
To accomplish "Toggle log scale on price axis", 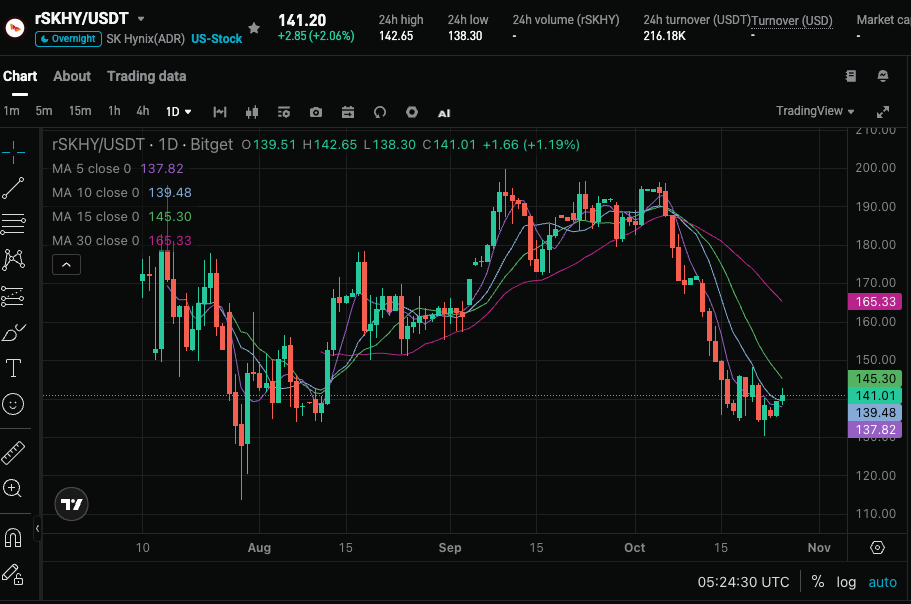I will tap(846, 582).
